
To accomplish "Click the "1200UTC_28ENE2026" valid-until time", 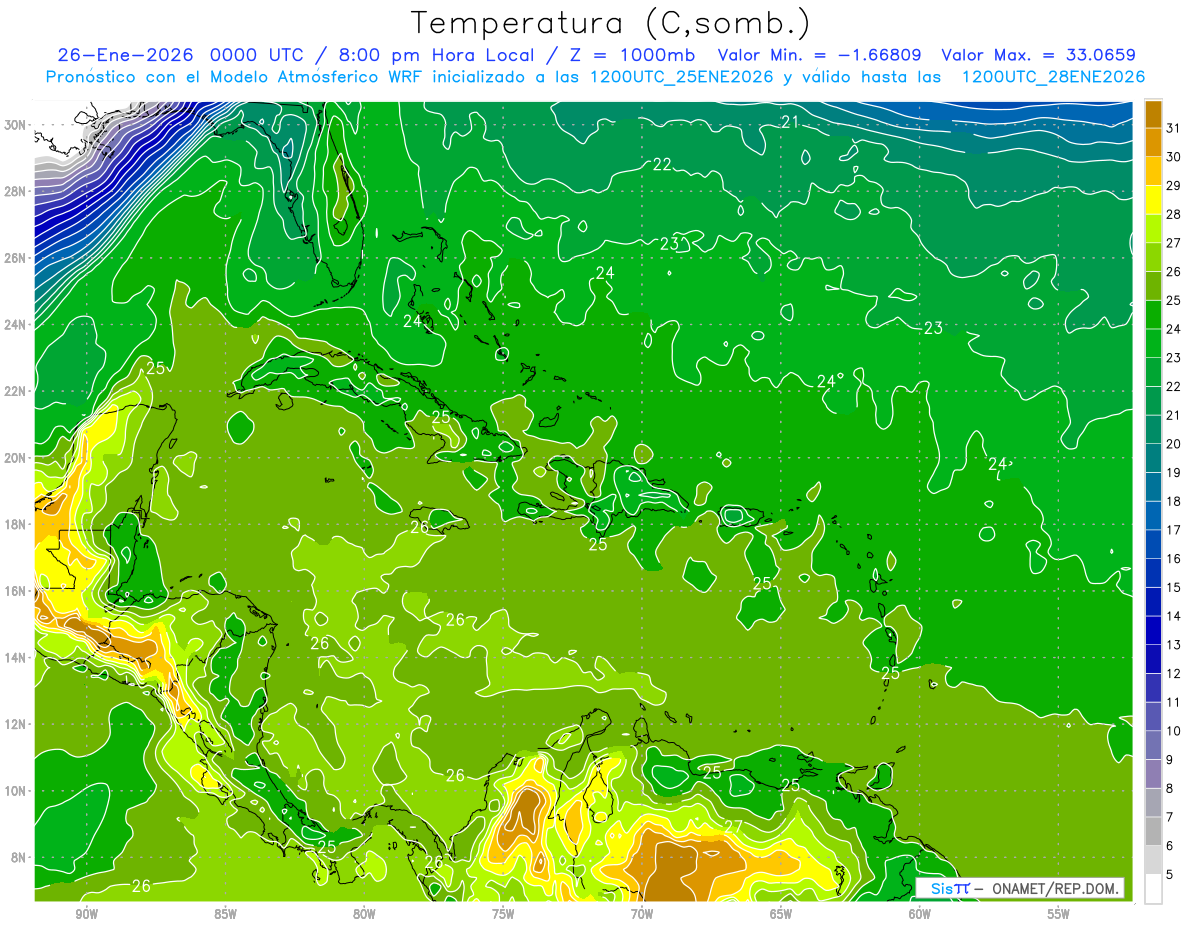I will (1053, 77).
